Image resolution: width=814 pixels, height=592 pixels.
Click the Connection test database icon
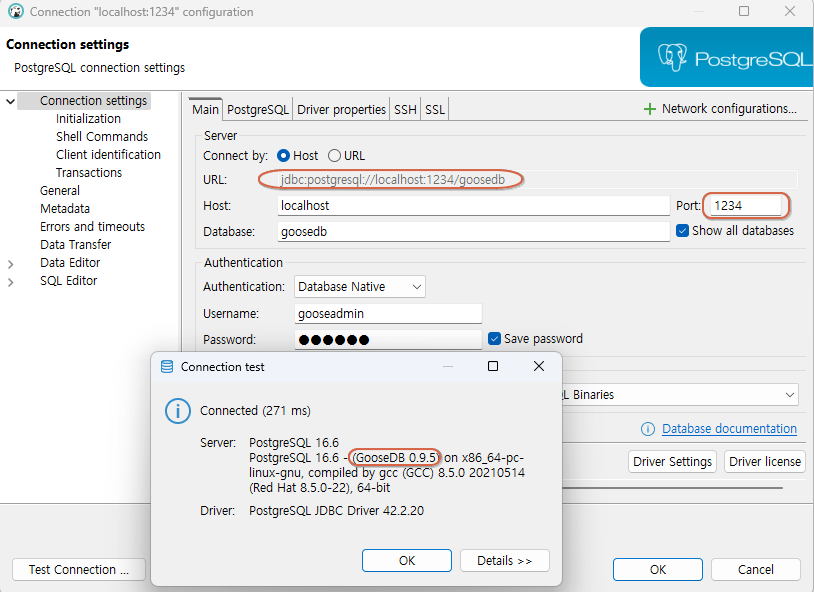pyautogui.click(x=167, y=367)
